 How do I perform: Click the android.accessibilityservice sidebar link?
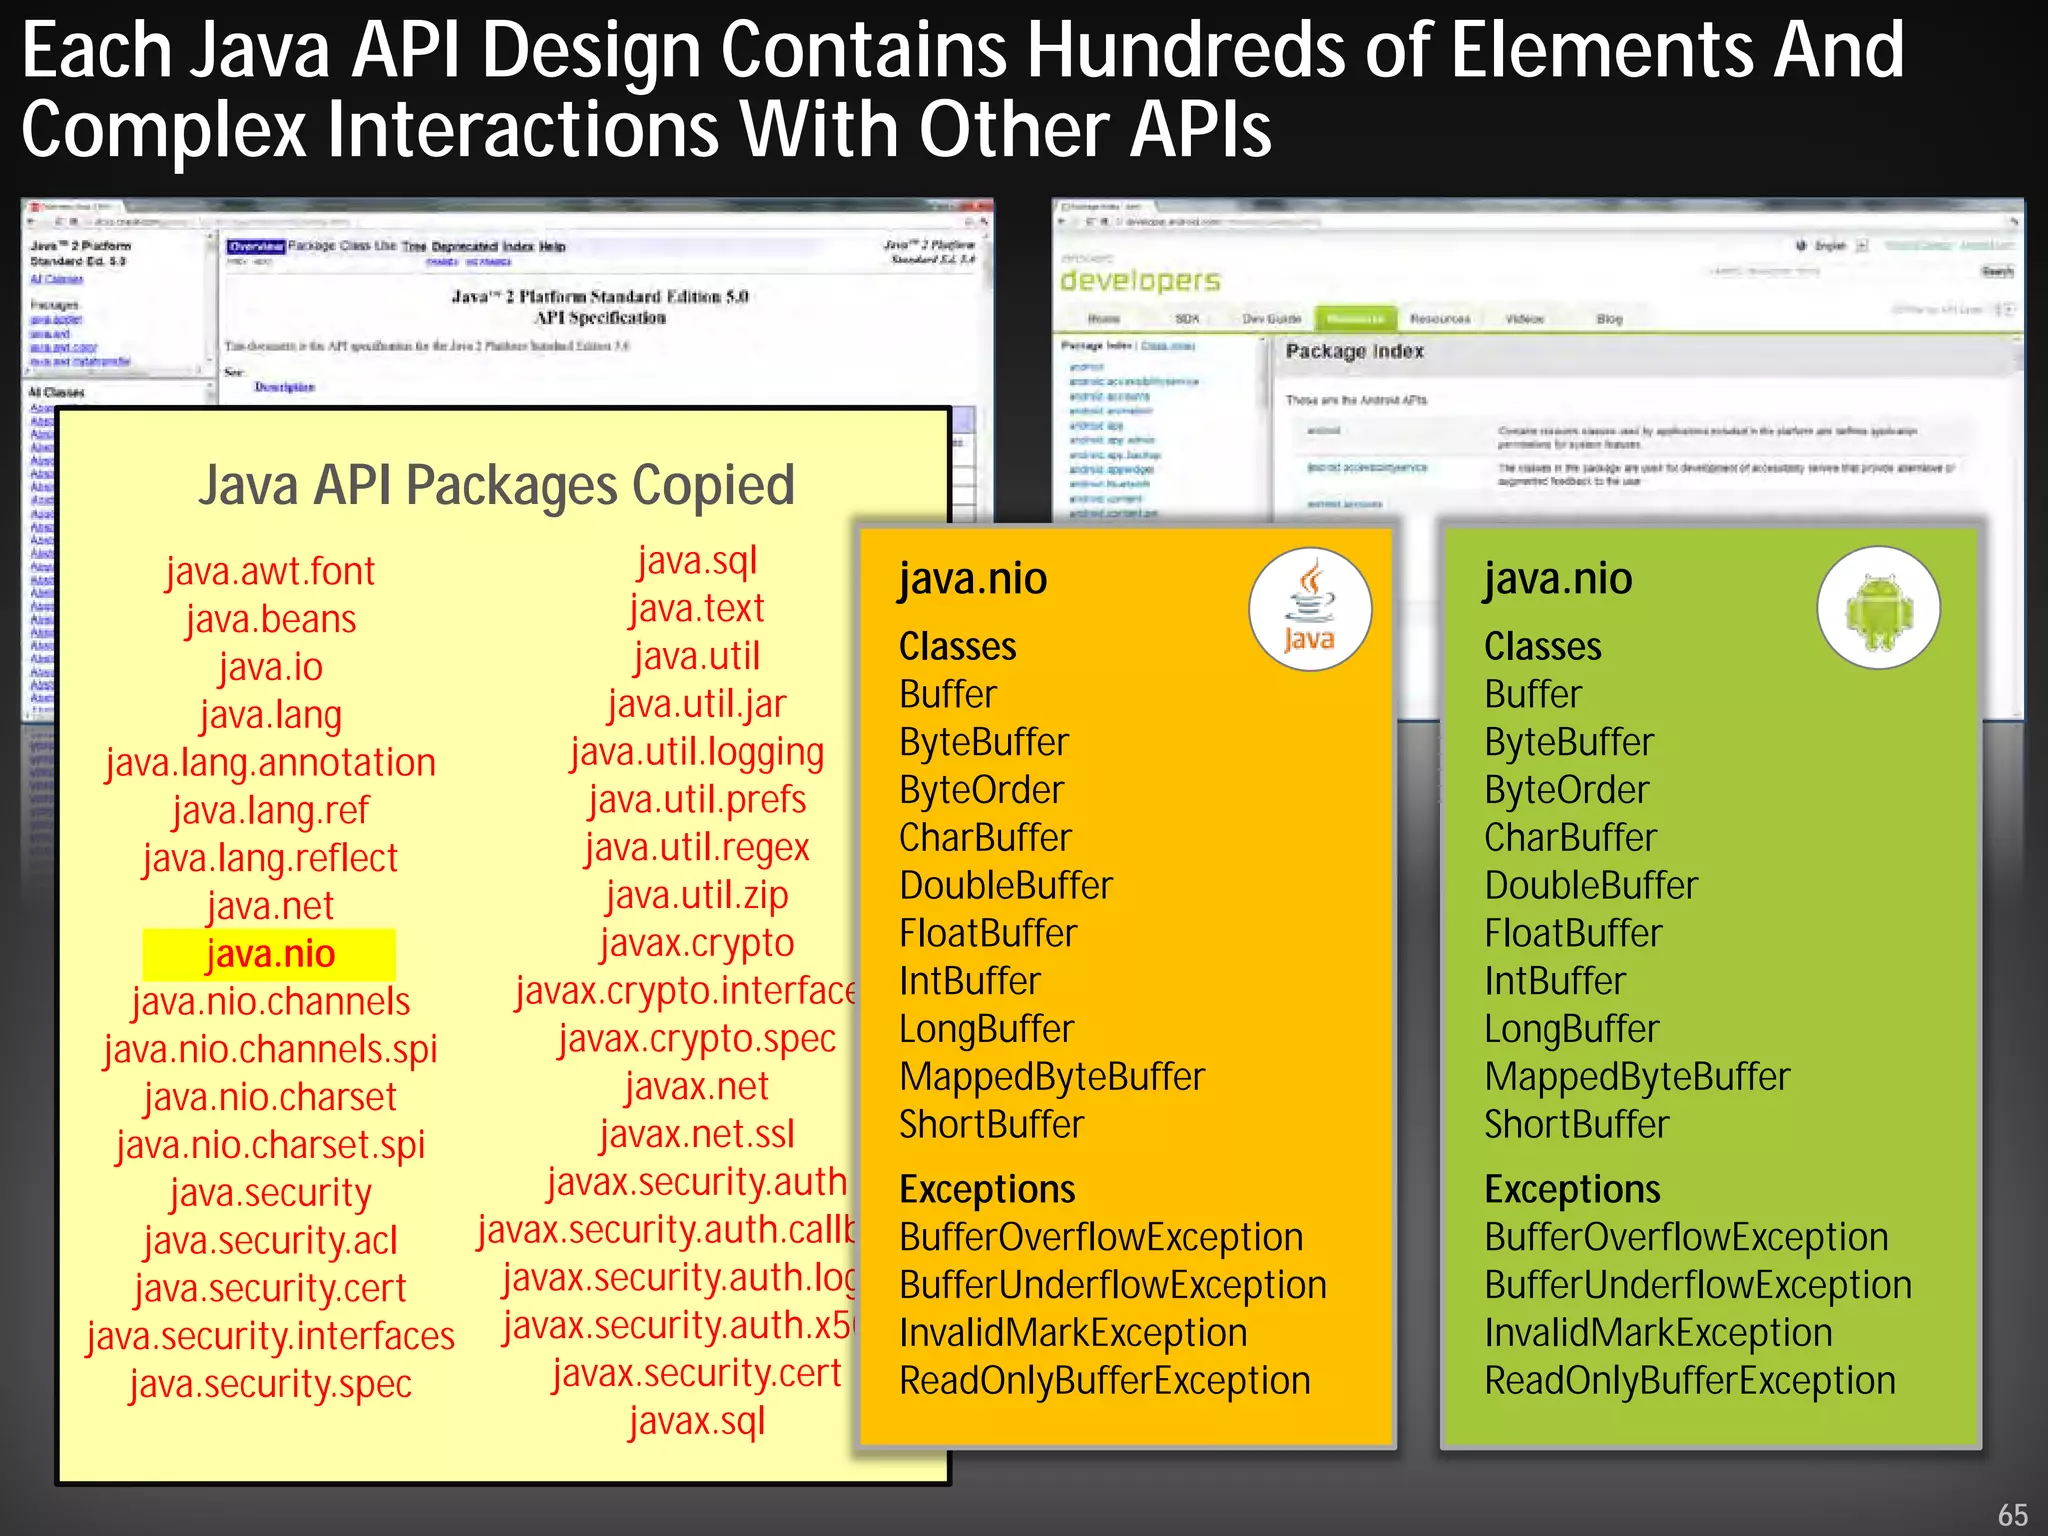pos(1133,382)
